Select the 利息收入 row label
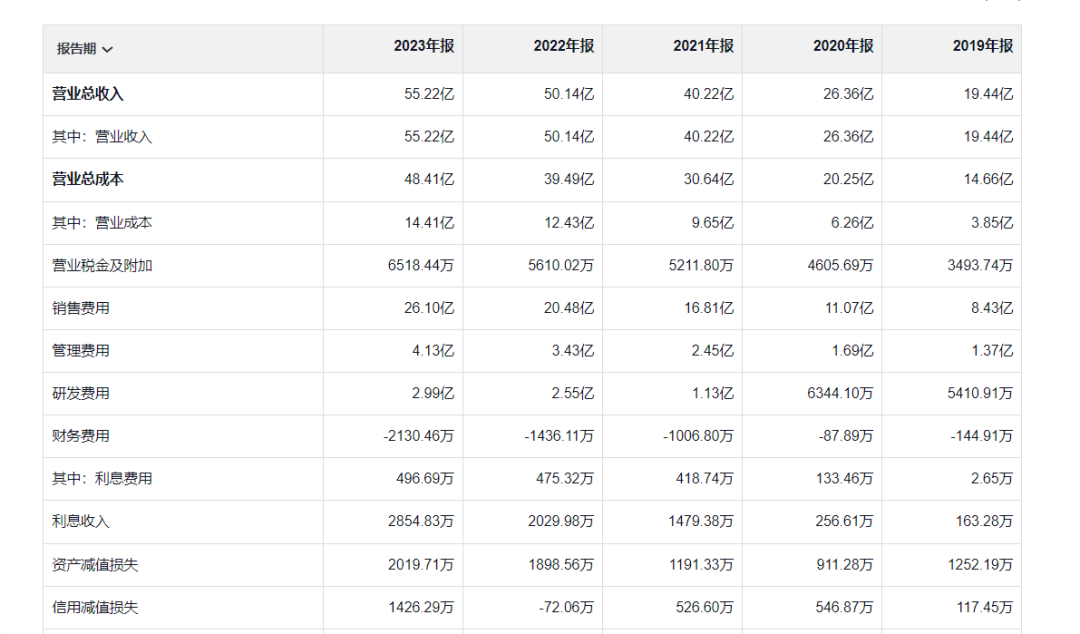 (x=81, y=522)
